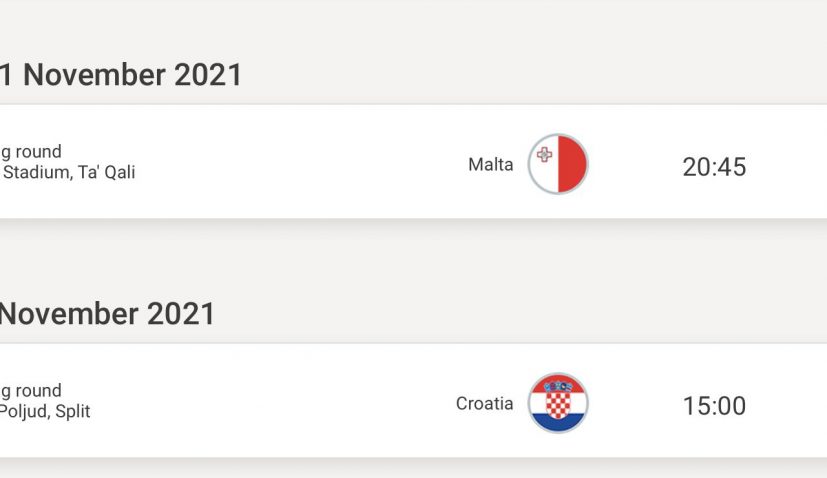The width and height of the screenshot is (827, 478).
Task: Select the Croatia team name
Action: click(x=484, y=404)
